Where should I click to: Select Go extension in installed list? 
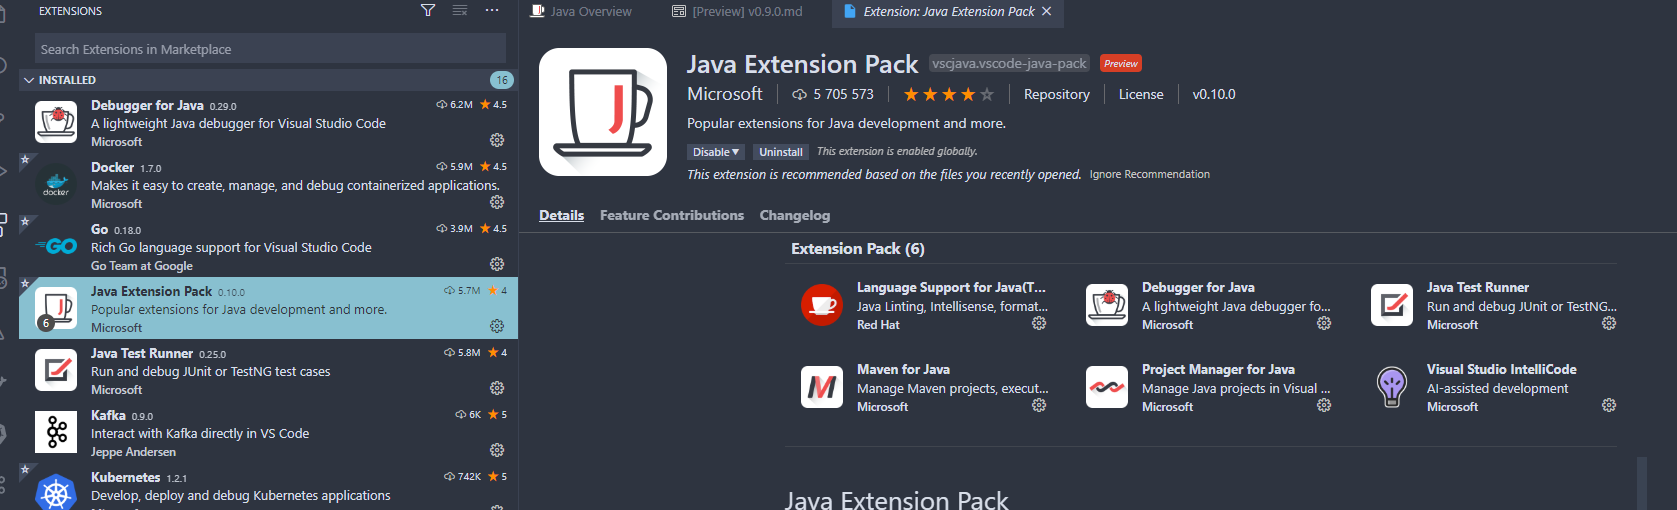[x=268, y=246]
